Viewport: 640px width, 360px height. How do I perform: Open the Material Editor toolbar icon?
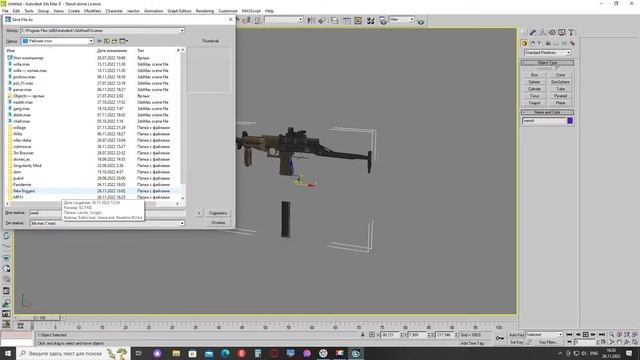pos(371,20)
